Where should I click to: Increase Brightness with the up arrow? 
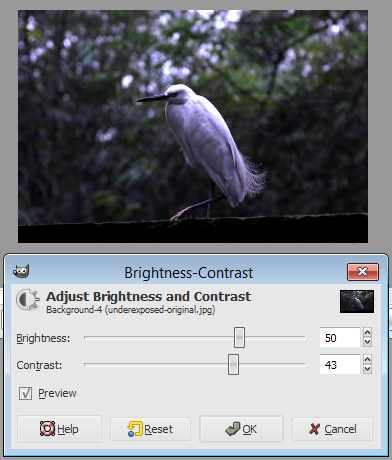pyautogui.click(x=367, y=332)
